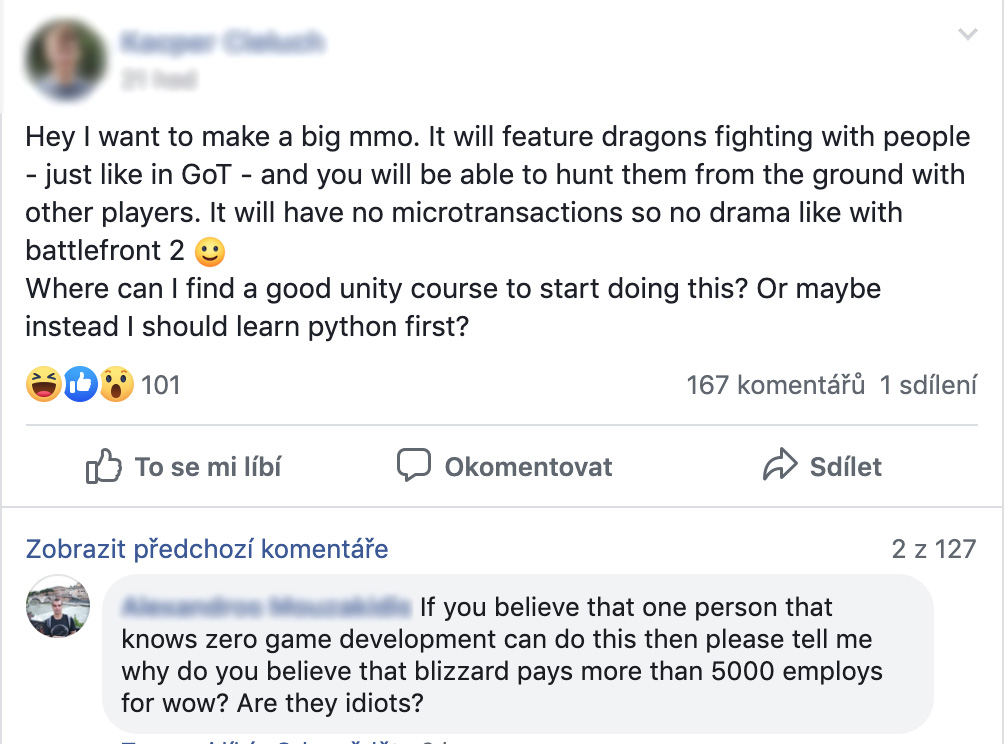Click the blue thumbs-up Like reaction icon

click(80, 384)
